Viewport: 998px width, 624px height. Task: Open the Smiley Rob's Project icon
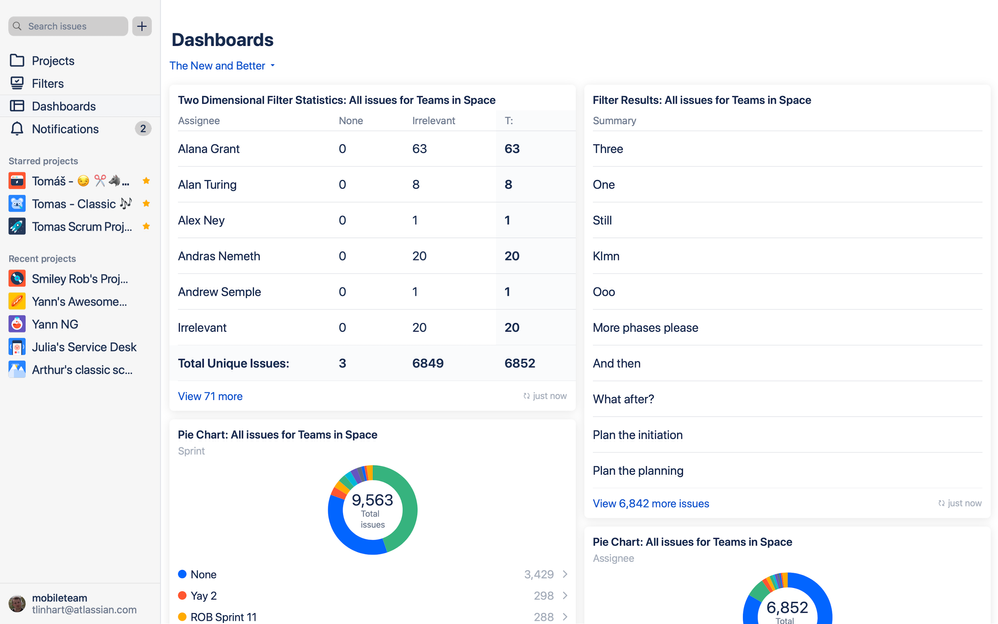[17, 279]
